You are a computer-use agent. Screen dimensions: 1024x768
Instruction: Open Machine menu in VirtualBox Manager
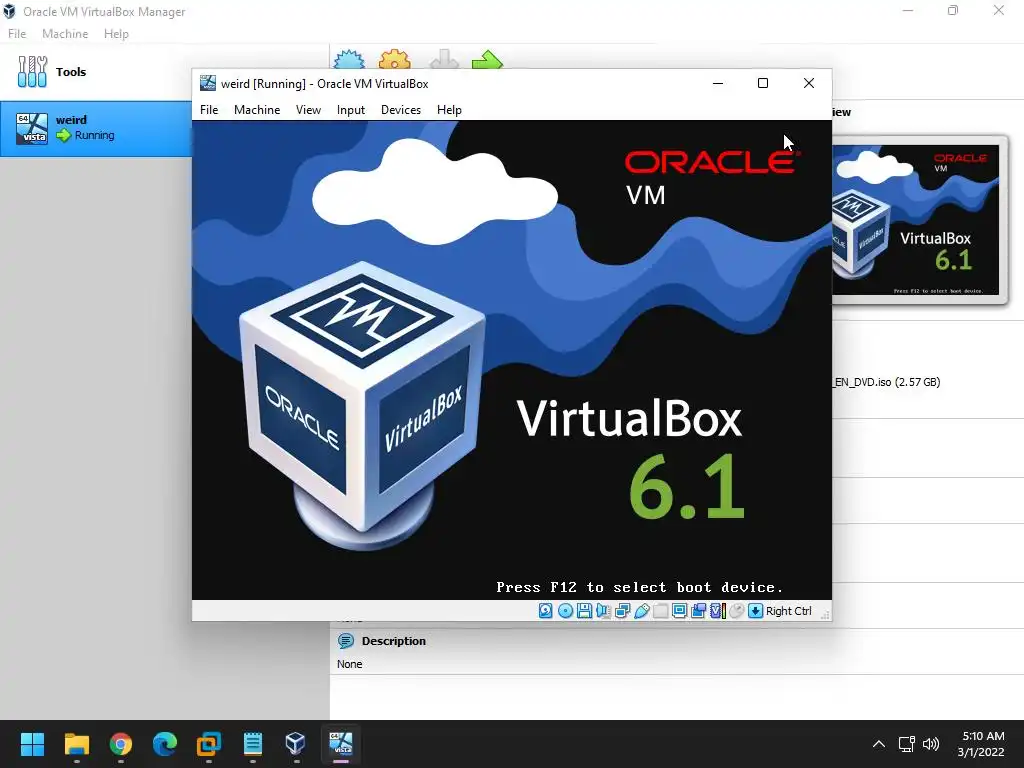(x=65, y=34)
